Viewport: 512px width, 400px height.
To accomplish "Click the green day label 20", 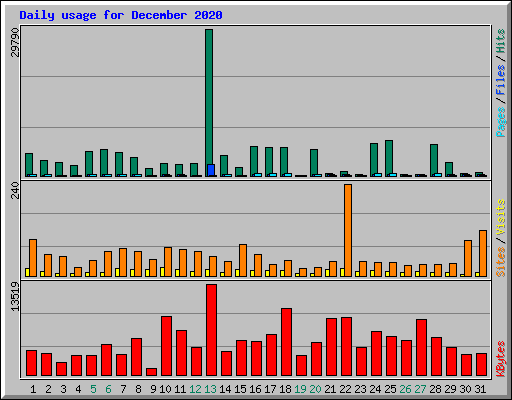I will (x=315, y=389).
